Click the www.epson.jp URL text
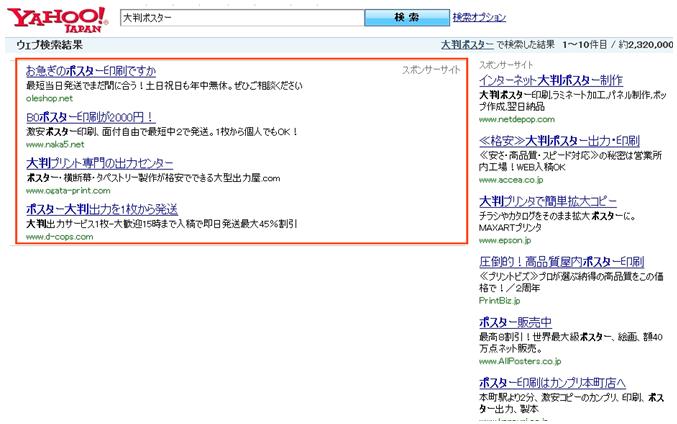Viewport: 677px width, 424px height. pyautogui.click(x=505, y=240)
